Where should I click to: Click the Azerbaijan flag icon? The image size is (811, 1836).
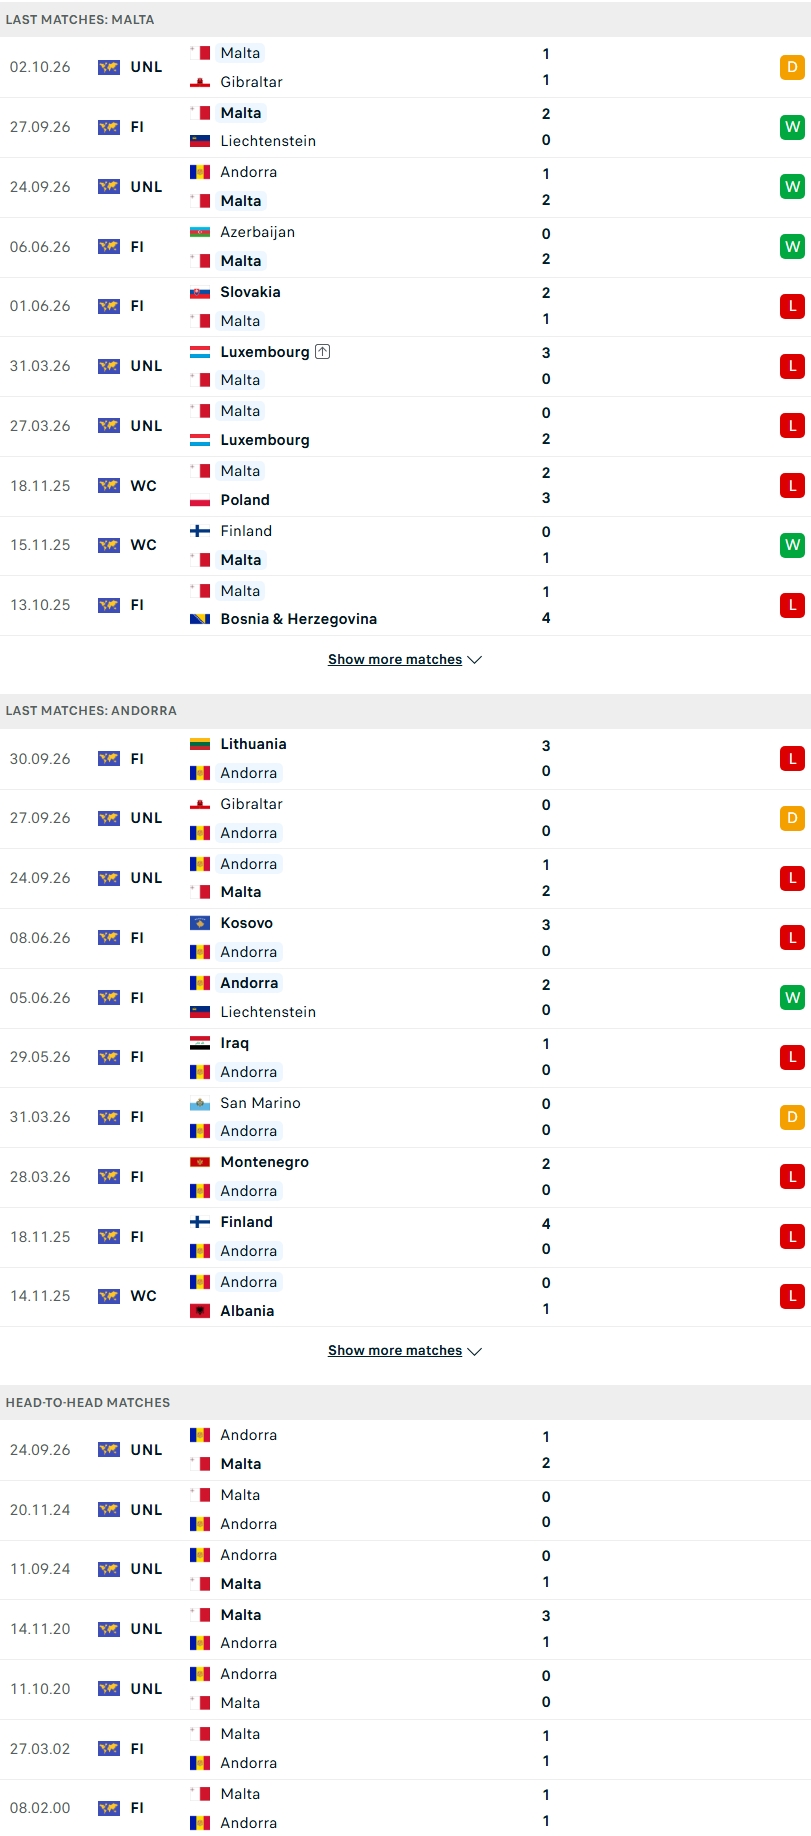[200, 232]
